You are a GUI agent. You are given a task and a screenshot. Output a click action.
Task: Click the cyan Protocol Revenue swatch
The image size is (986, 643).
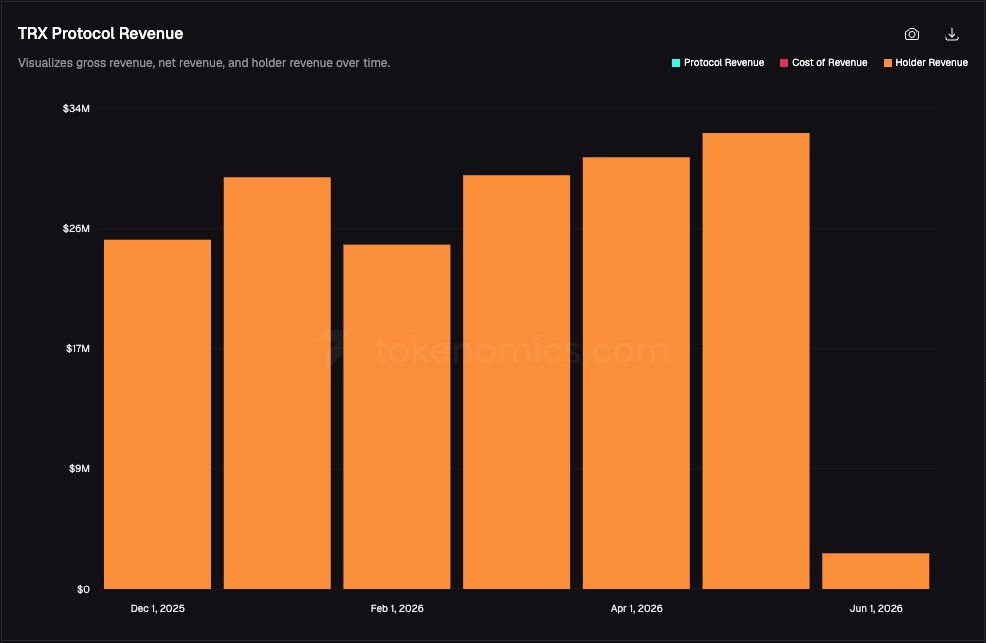676,63
